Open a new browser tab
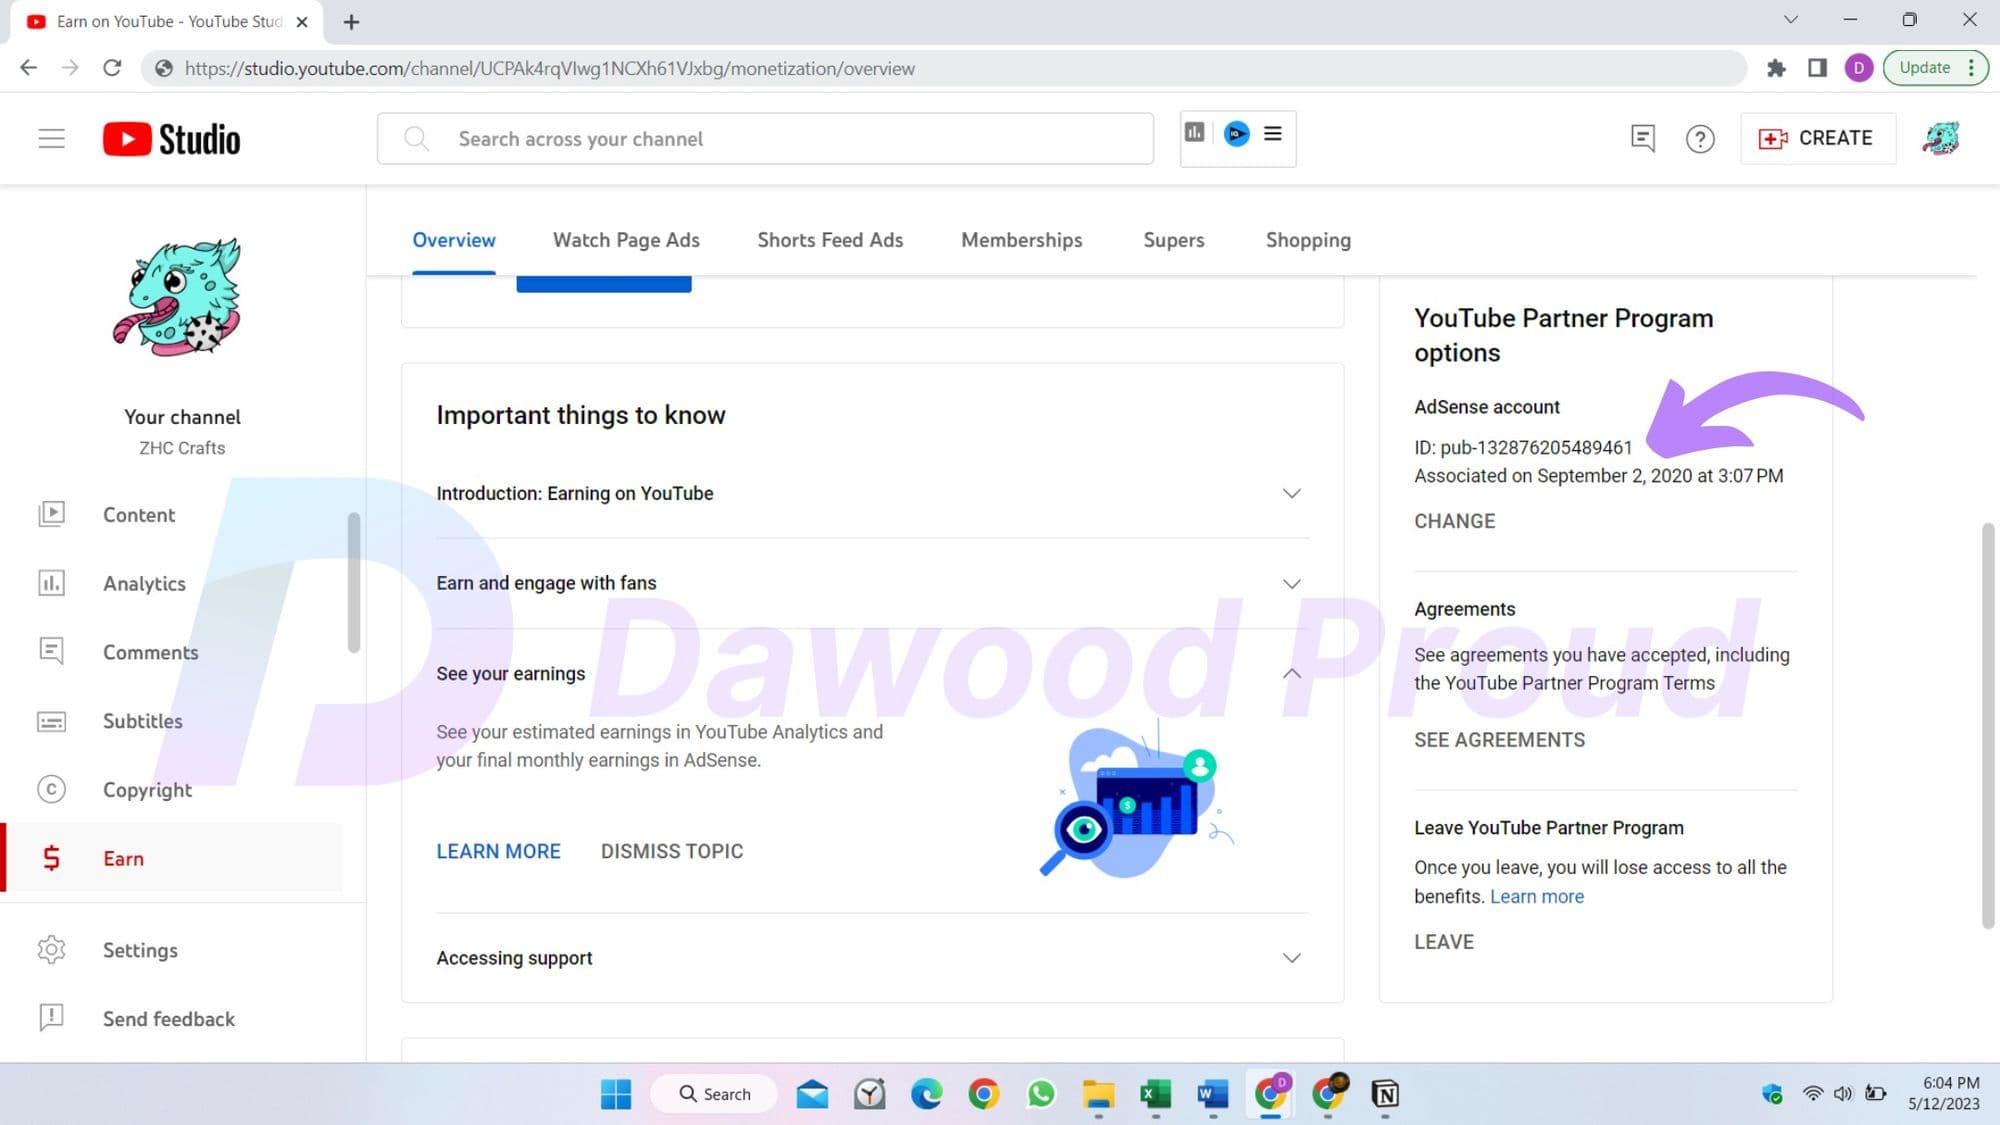Screen dimensions: 2000x1125 tap(351, 22)
